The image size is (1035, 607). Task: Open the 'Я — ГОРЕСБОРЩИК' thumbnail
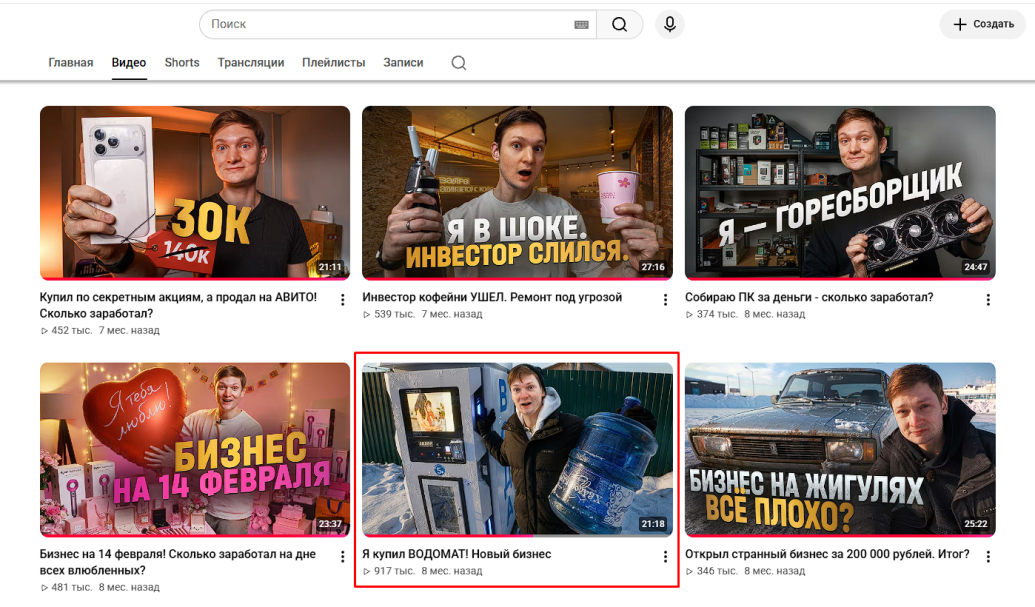[840, 193]
